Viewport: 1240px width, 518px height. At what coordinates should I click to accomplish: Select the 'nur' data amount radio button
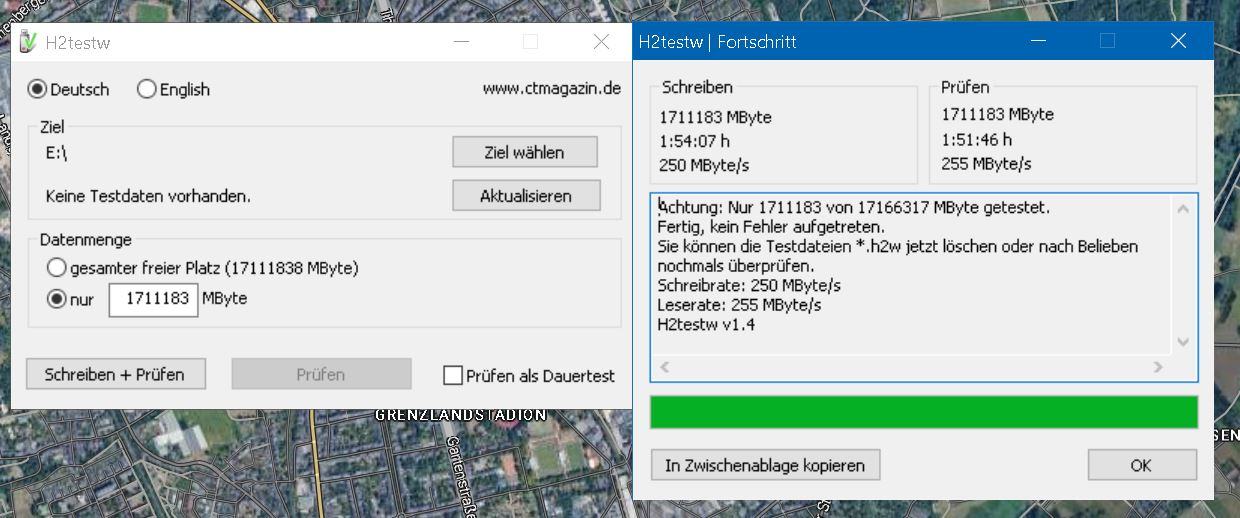click(57, 299)
